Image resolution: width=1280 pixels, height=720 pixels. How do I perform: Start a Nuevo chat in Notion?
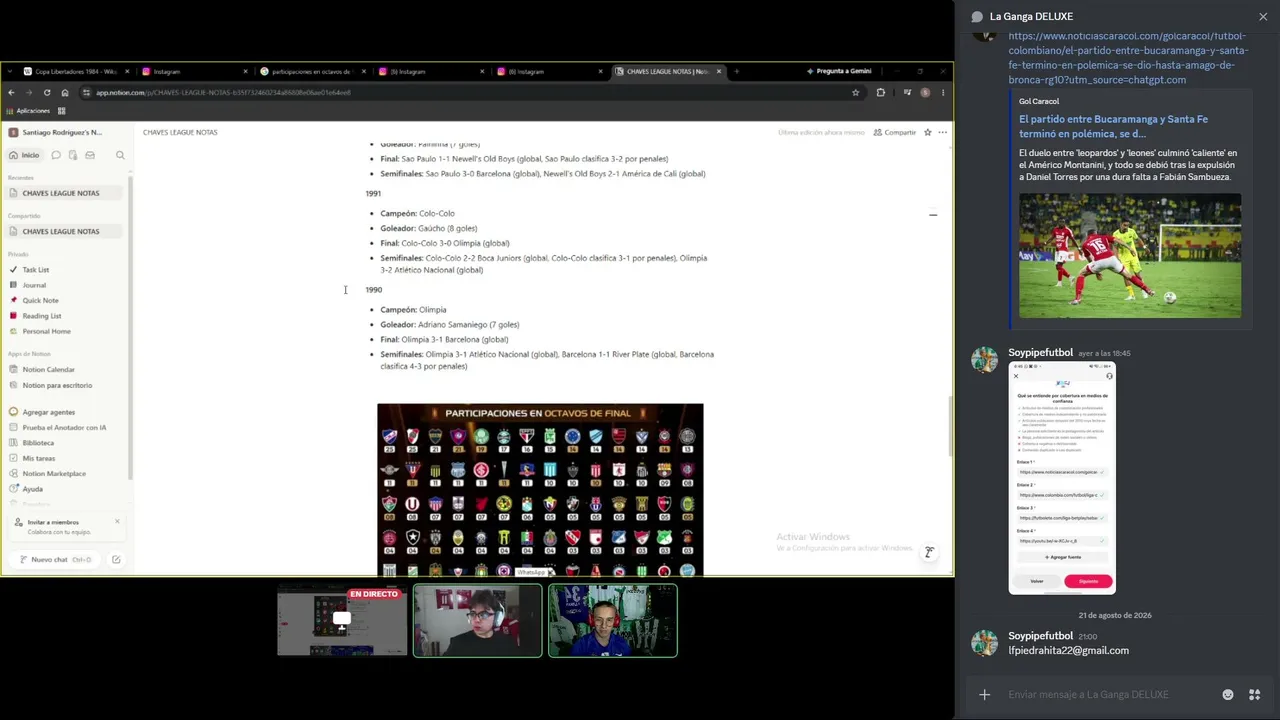click(x=55, y=560)
